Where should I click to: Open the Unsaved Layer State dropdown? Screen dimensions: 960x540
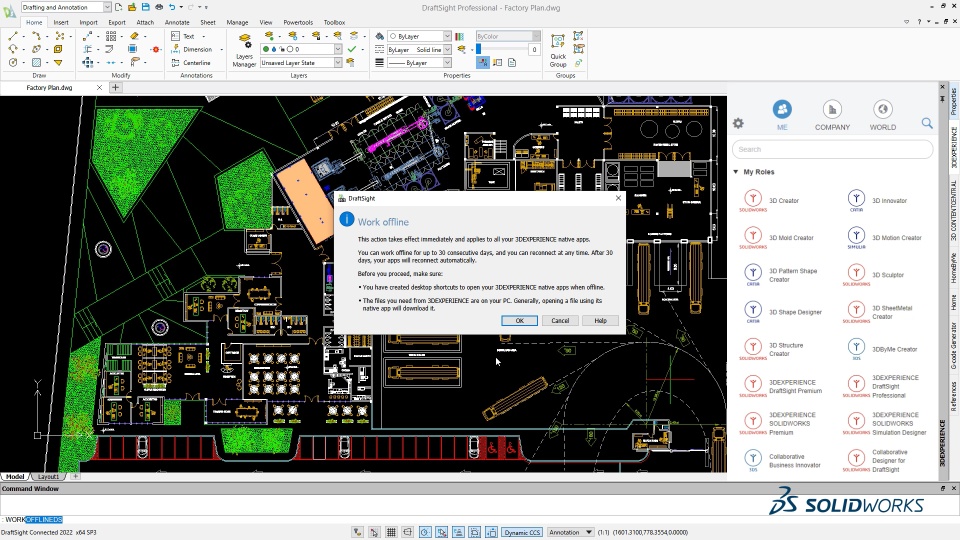301,63
